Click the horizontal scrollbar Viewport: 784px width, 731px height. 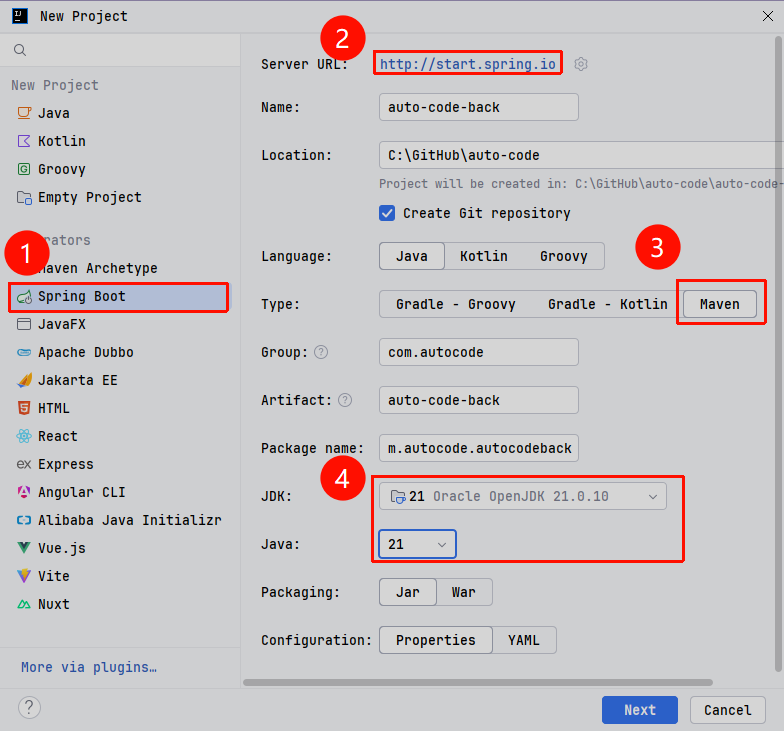pyautogui.click(x=478, y=682)
